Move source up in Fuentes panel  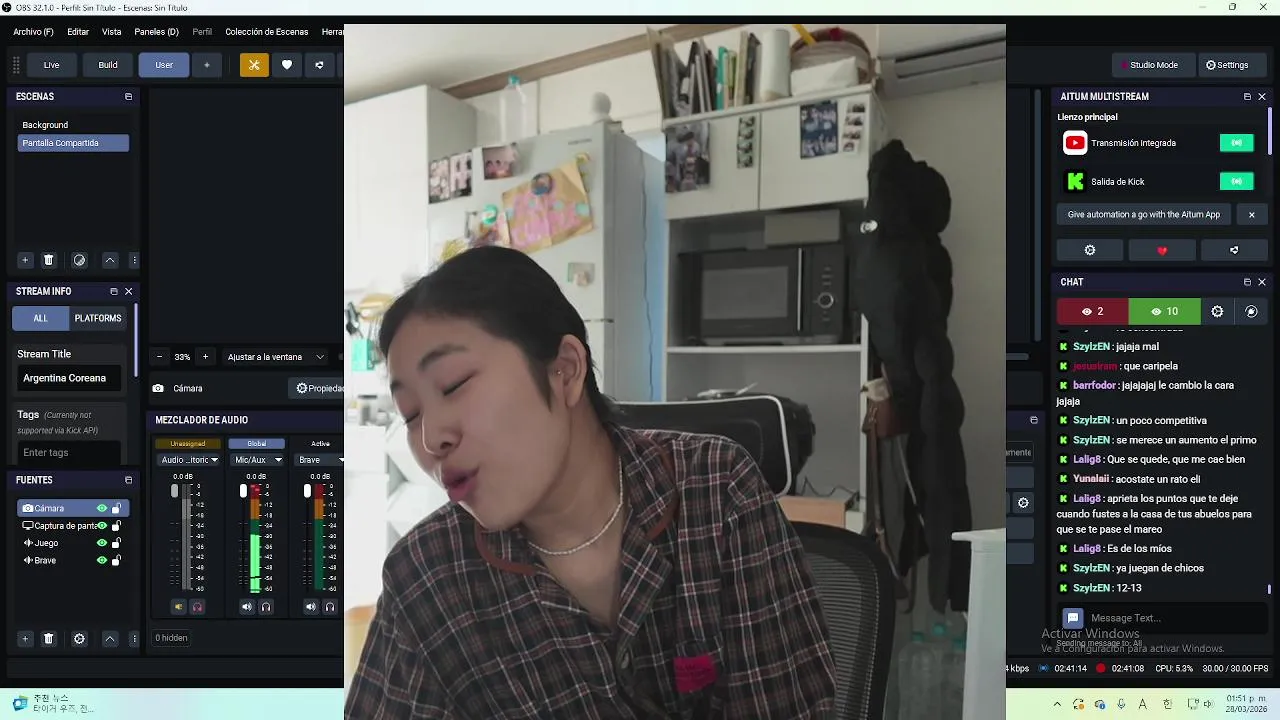coord(110,638)
